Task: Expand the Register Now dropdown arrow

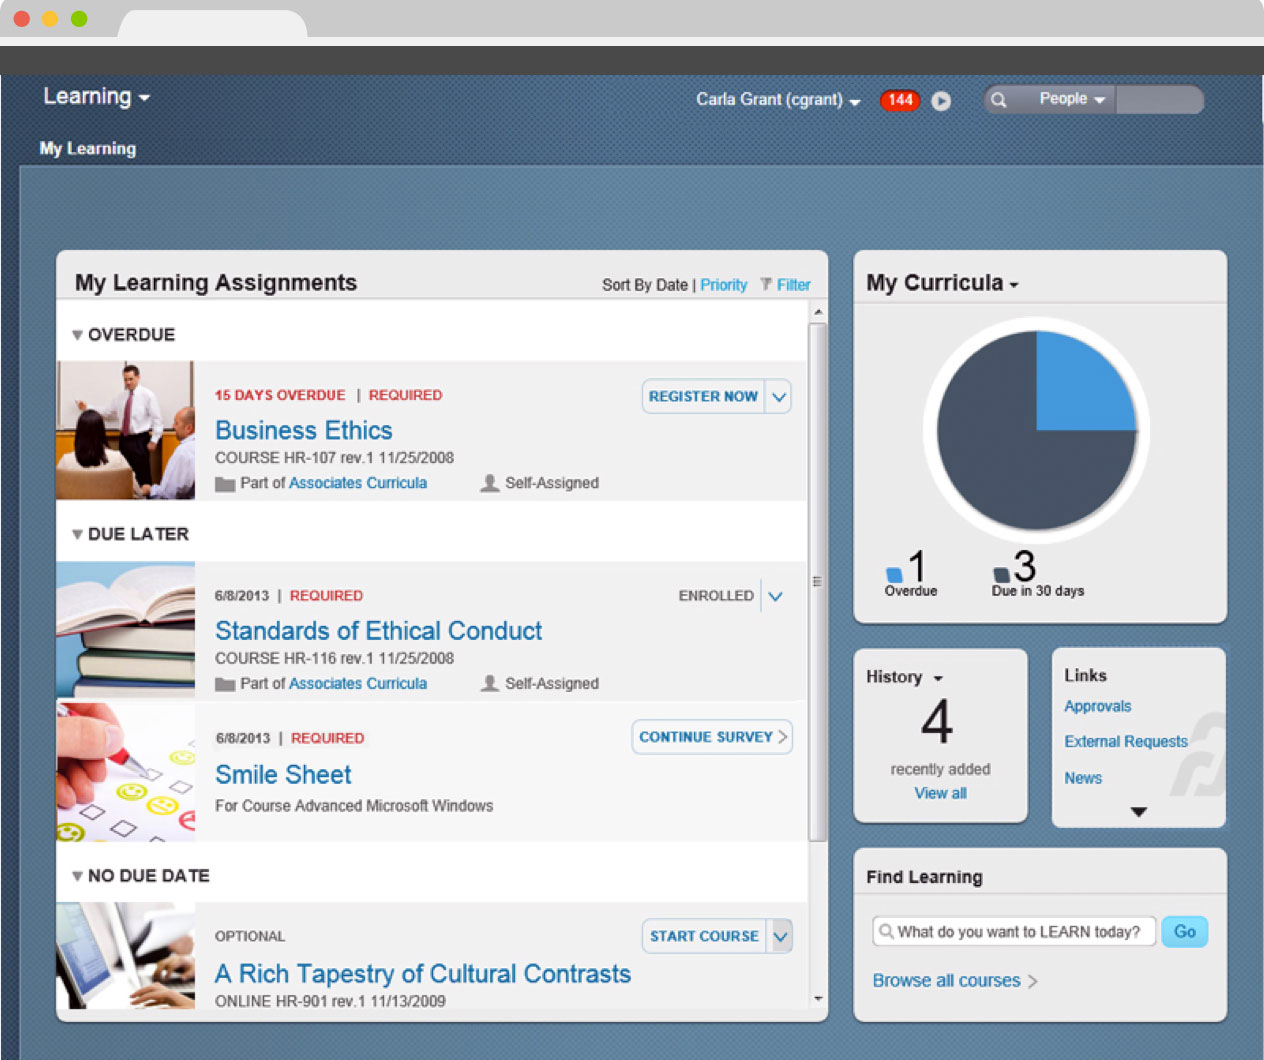Action: [x=779, y=396]
